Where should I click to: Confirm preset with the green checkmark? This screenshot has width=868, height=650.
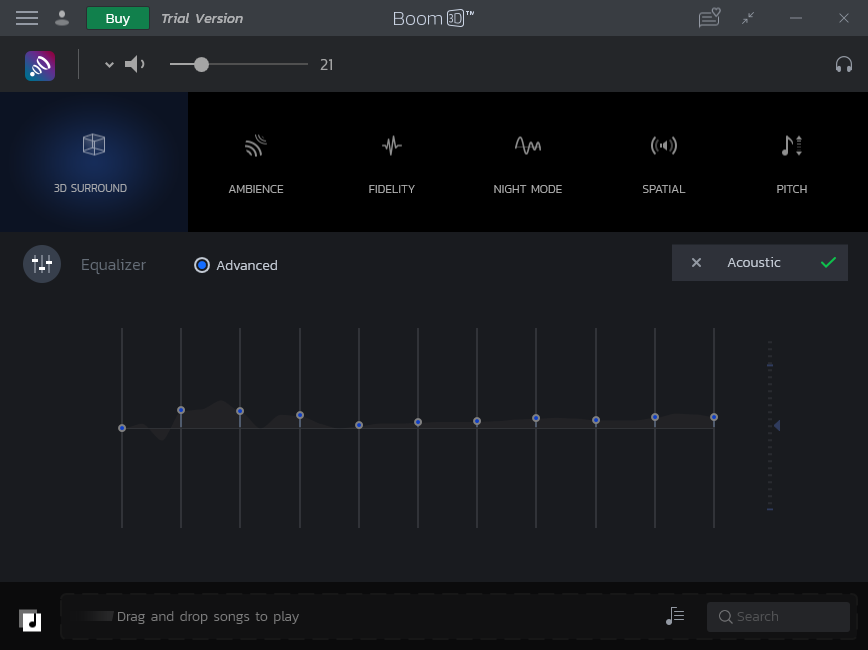(828, 262)
